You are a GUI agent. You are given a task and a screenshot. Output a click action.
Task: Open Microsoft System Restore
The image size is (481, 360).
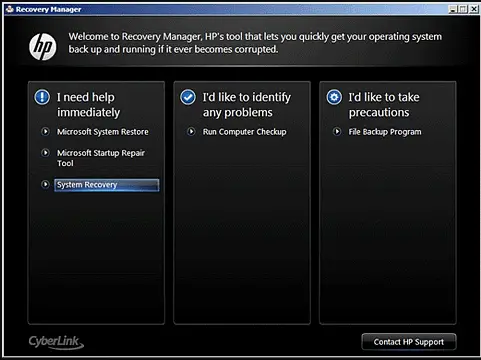(x=103, y=132)
